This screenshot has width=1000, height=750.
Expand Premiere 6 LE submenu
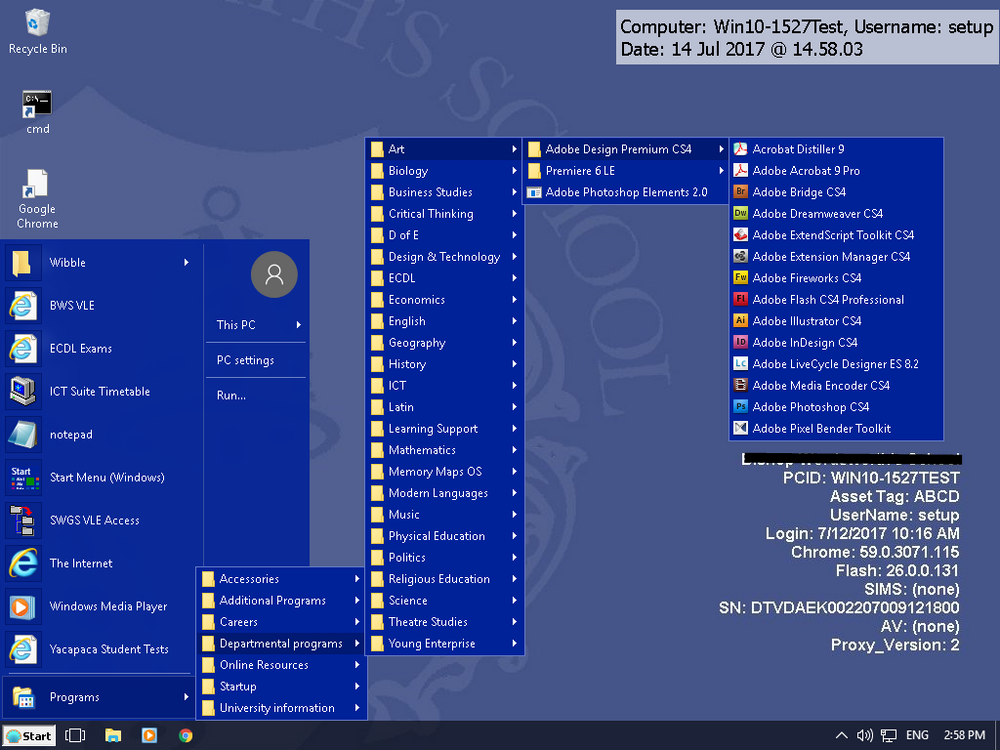(x=721, y=171)
